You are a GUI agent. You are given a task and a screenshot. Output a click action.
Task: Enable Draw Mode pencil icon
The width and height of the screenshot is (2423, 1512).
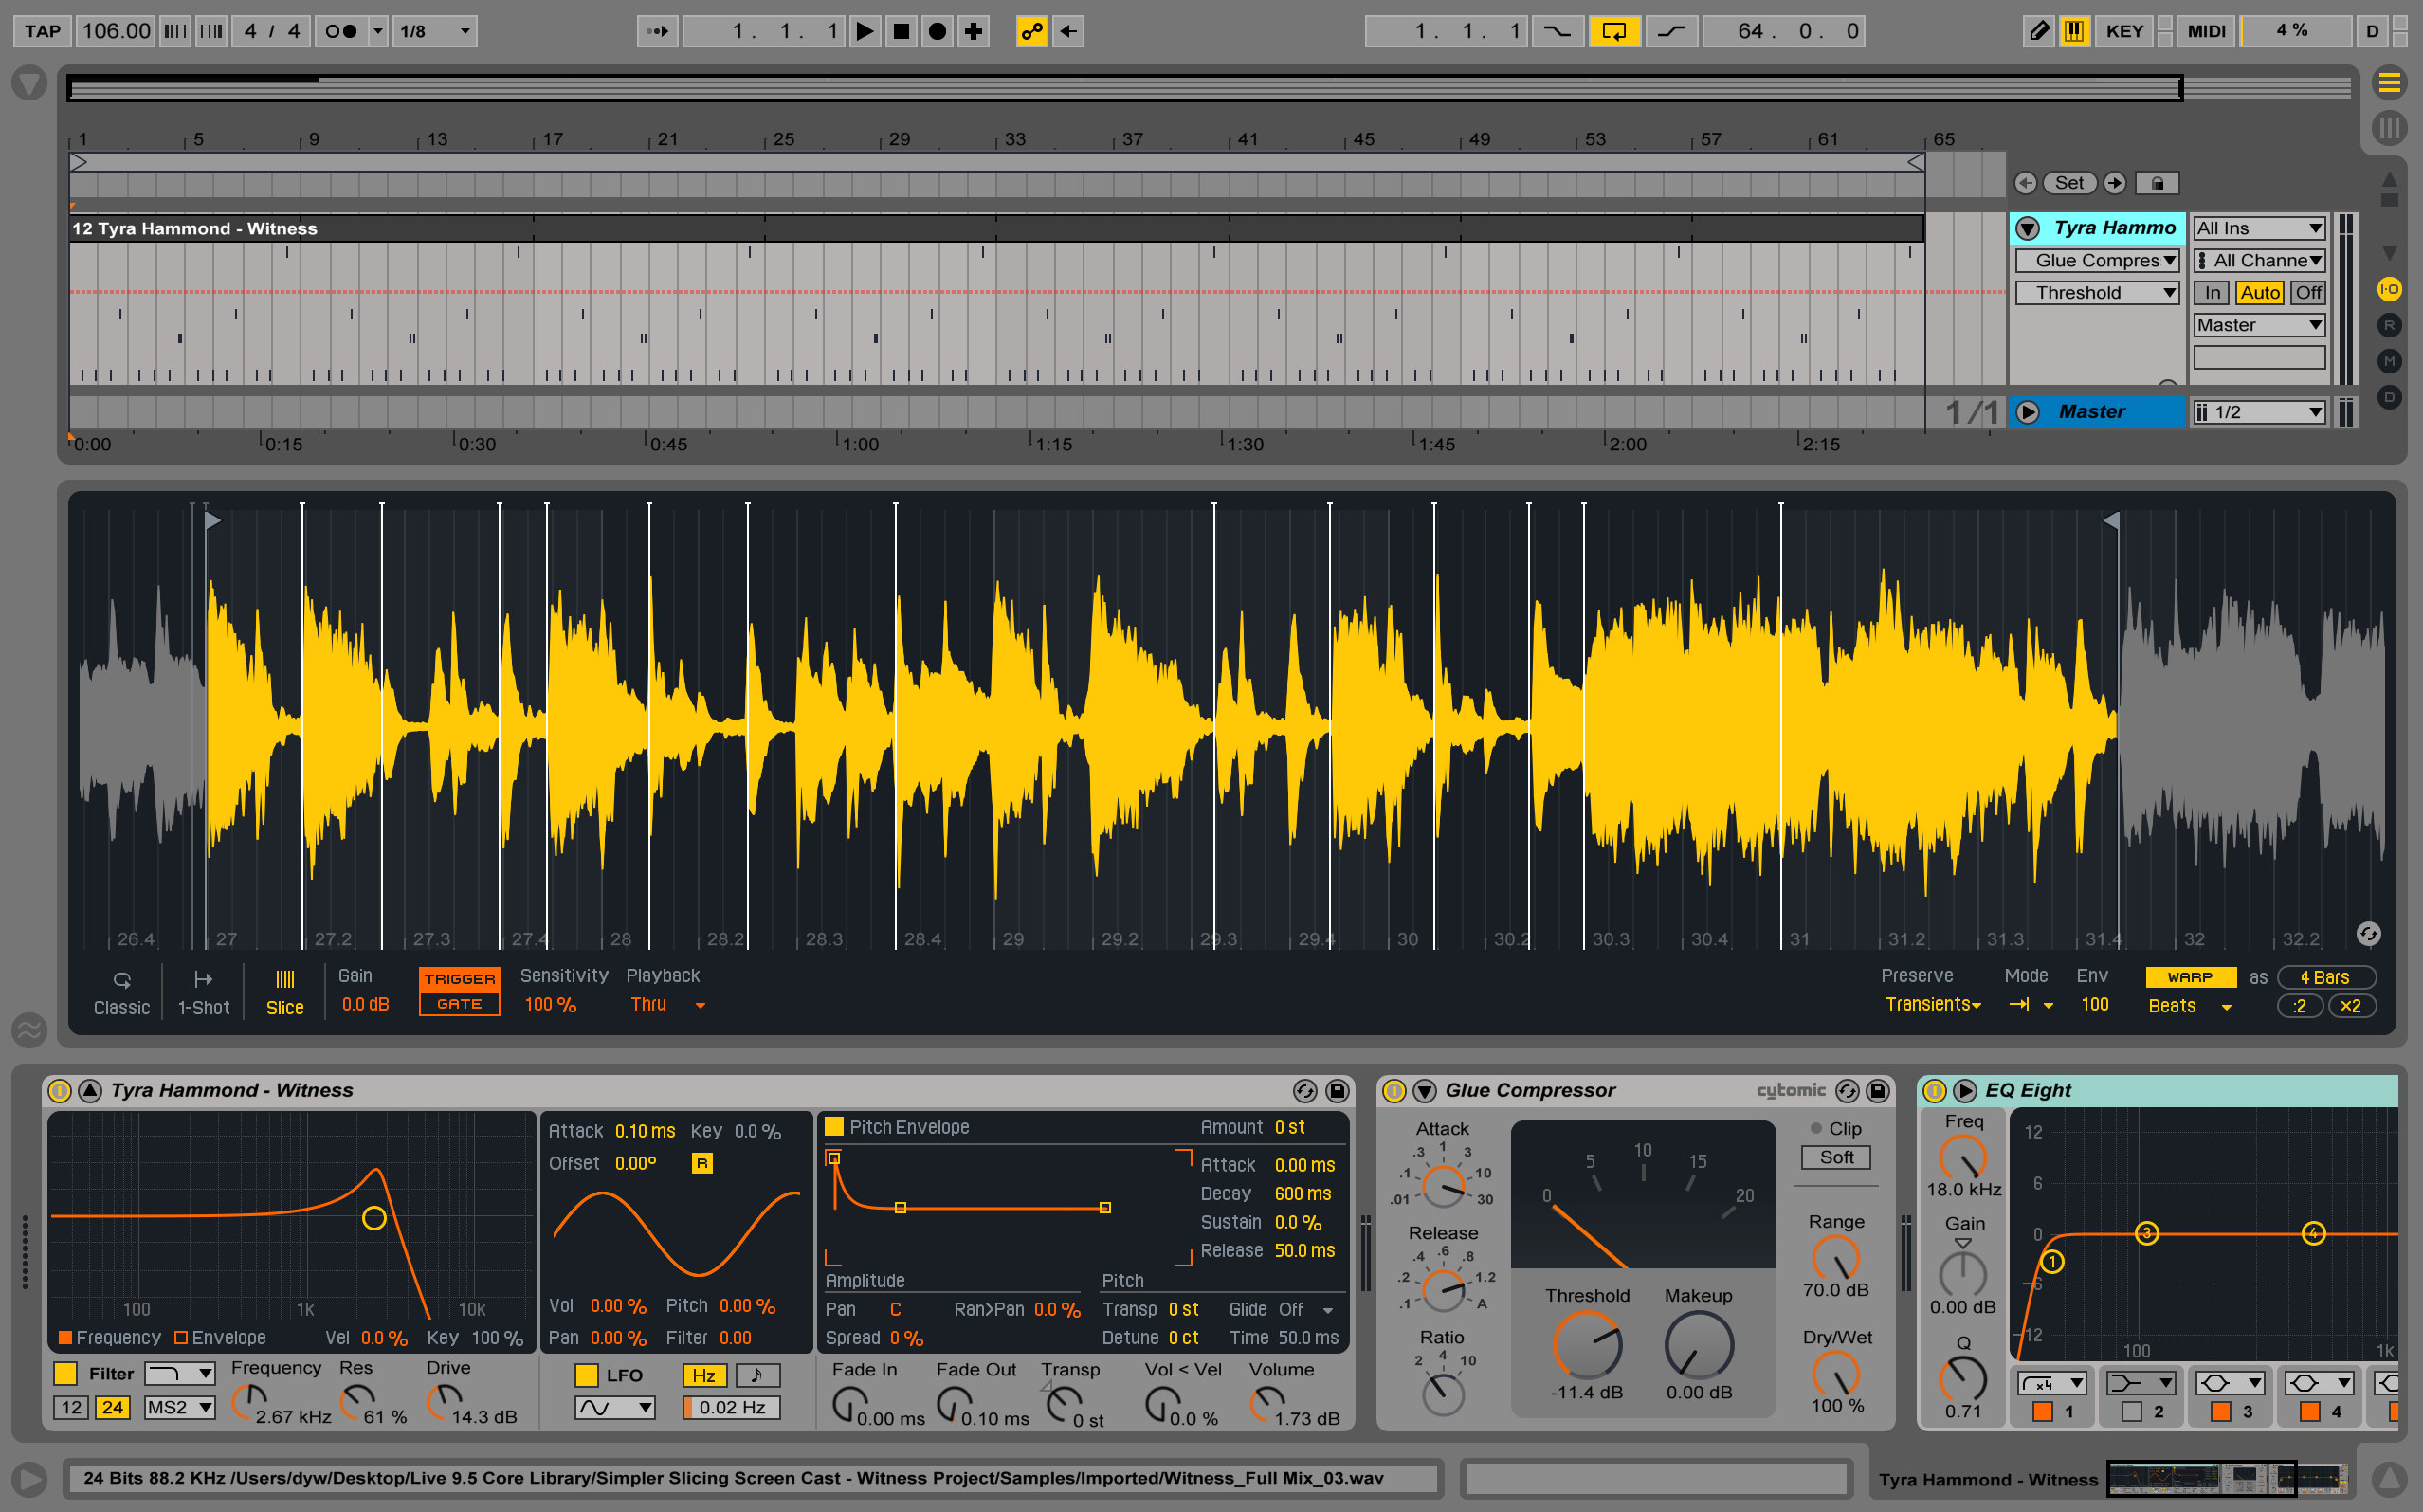click(2038, 31)
